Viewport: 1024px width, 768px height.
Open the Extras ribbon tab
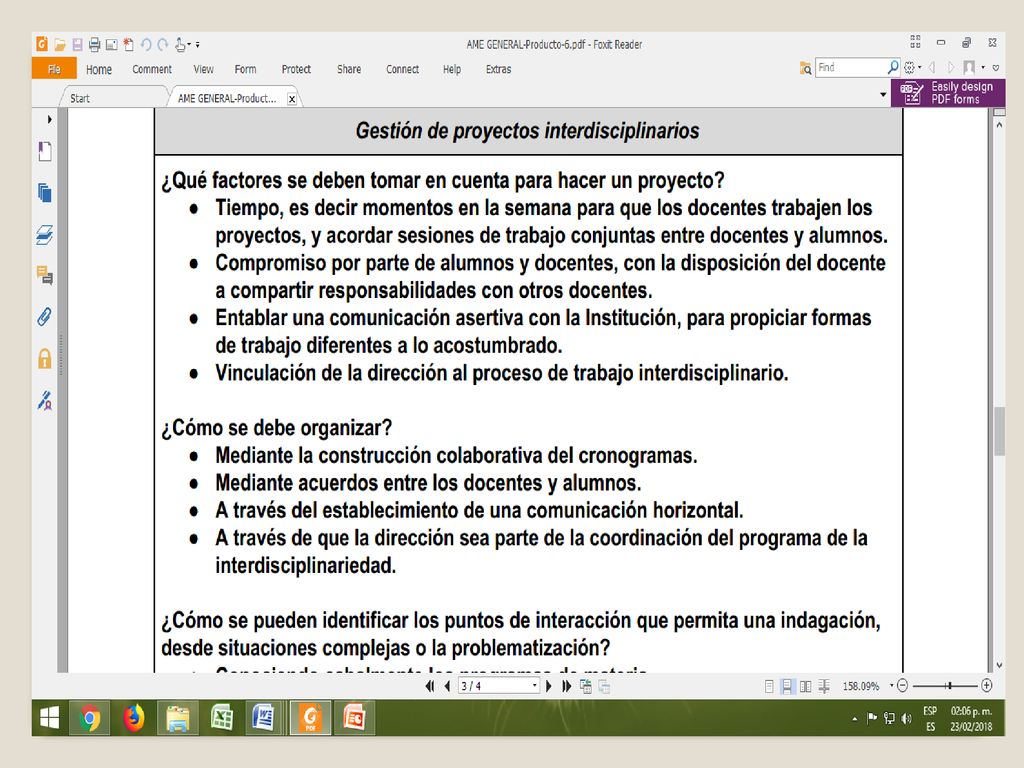click(498, 69)
